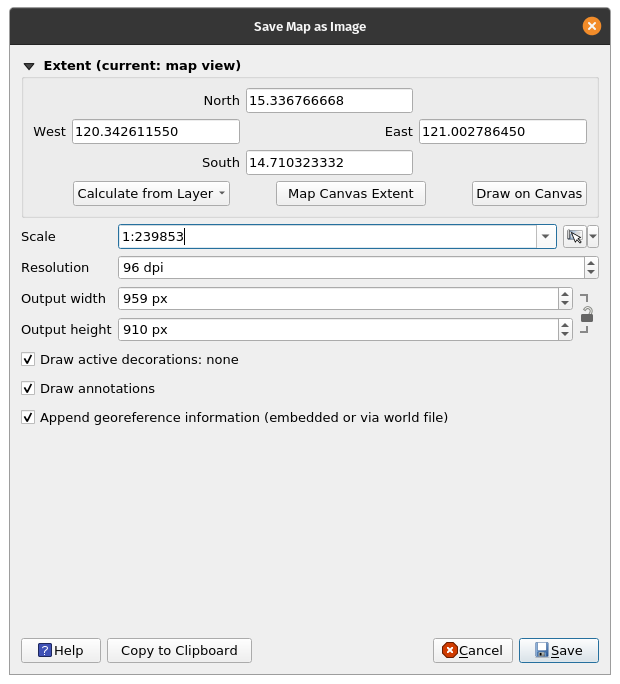Viewport: 620px width, 684px height.
Task: Toggle Append georeference information checkbox
Action: click(28, 417)
